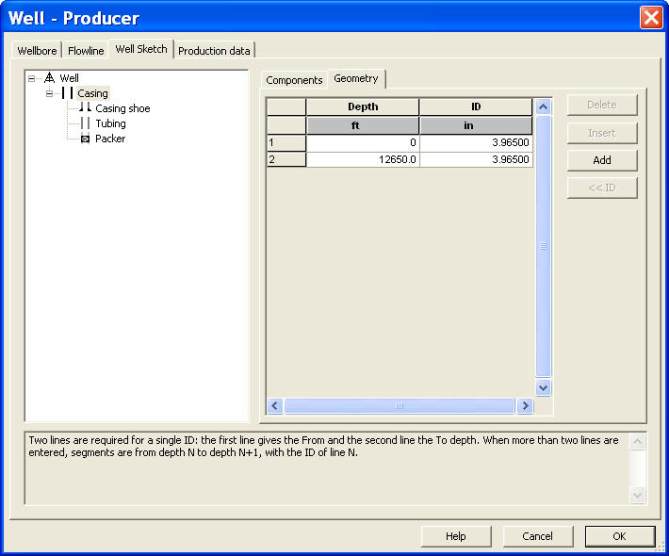Screen dimensions: 669x556
Task: Click the table's horizontal scrollbar right arrow
Action: 524,406
